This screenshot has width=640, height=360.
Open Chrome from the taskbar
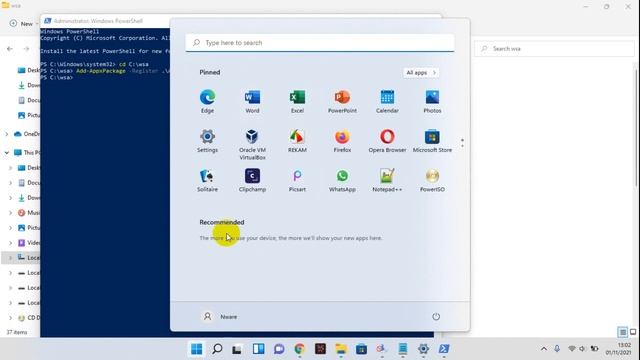[x=299, y=349]
